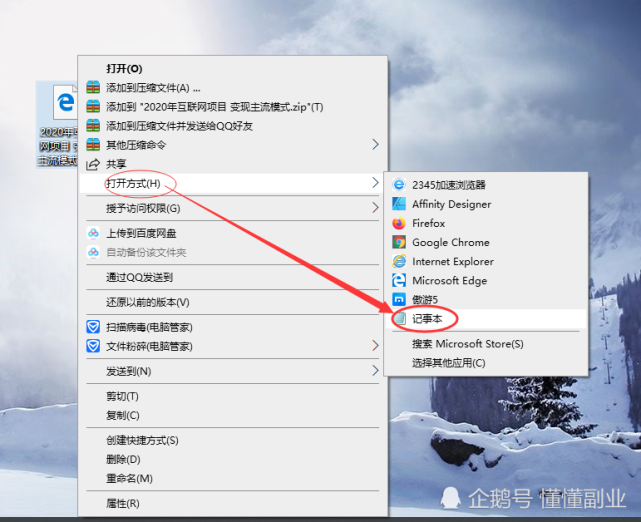Open the file with Microsoft Edge
The image size is (641, 522).
point(486,281)
